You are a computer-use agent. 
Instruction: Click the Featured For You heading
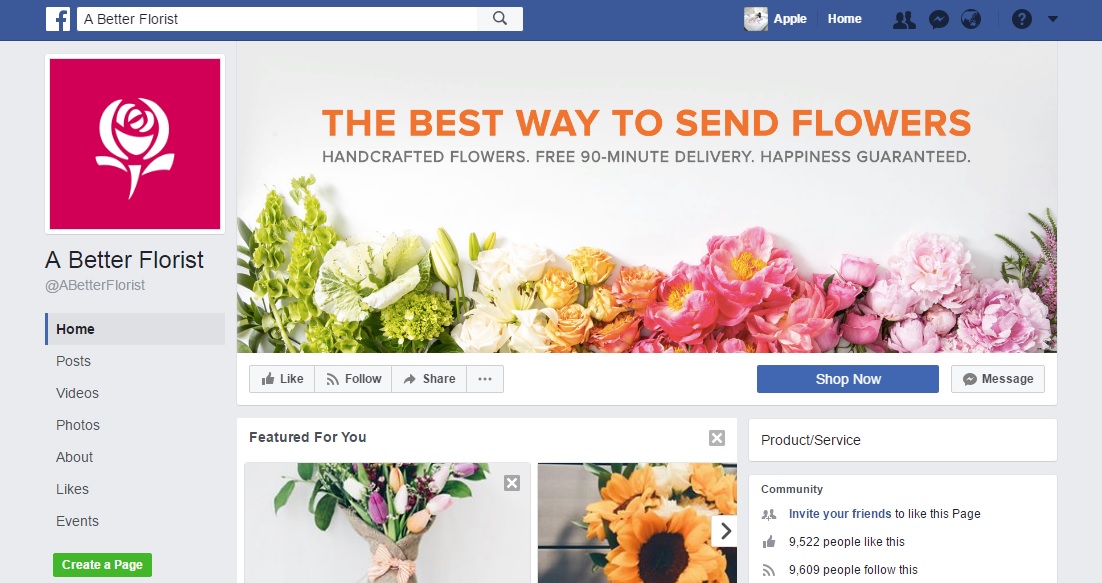click(307, 437)
